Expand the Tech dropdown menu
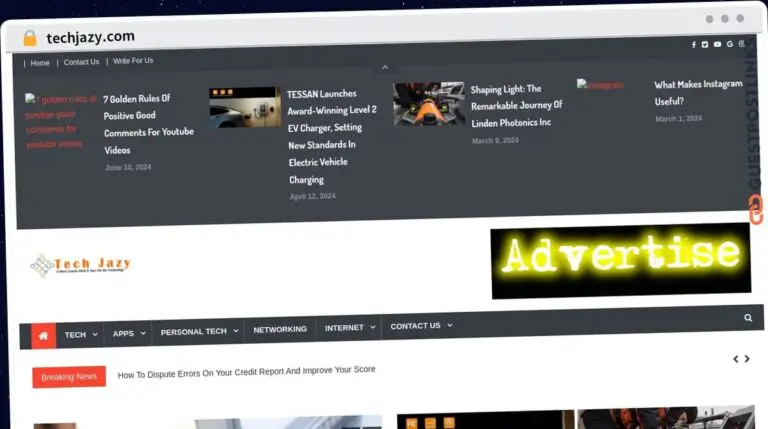 coord(80,334)
